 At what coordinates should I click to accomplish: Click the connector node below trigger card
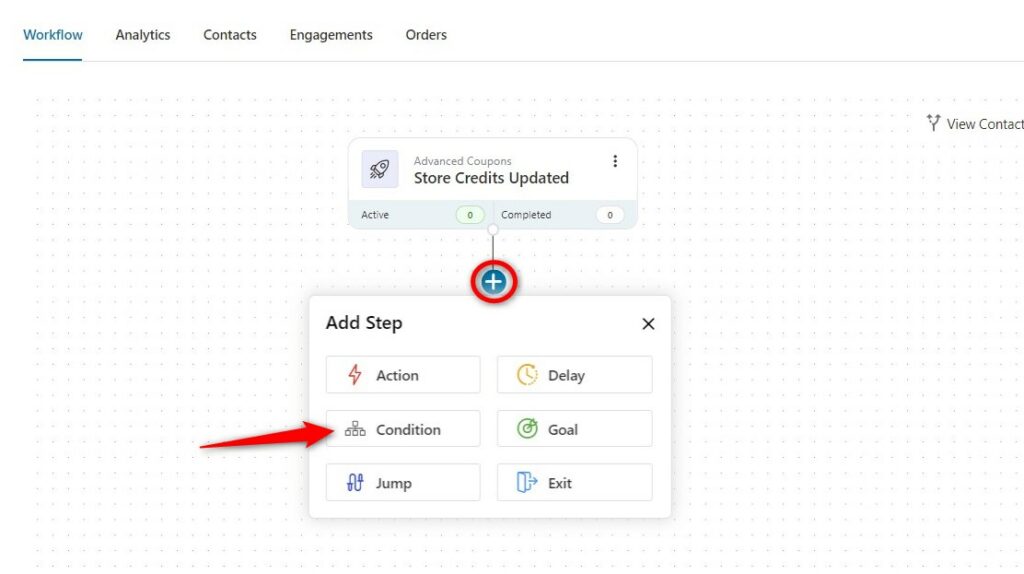tap(493, 230)
